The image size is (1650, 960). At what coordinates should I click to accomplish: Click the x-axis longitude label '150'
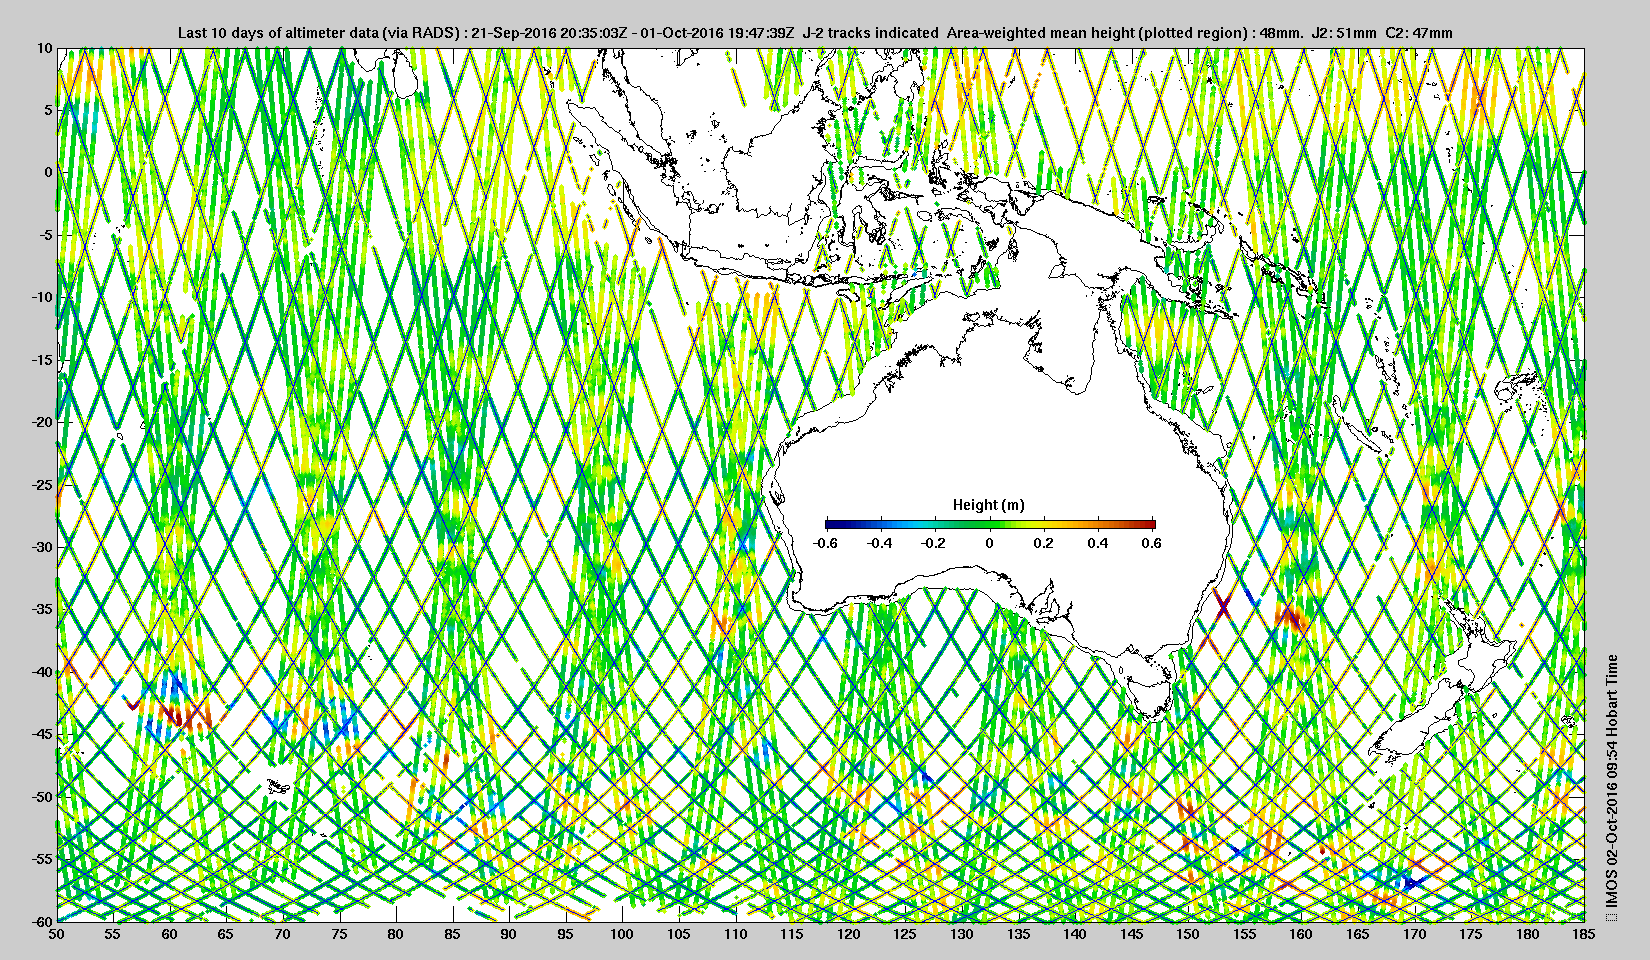[1188, 934]
